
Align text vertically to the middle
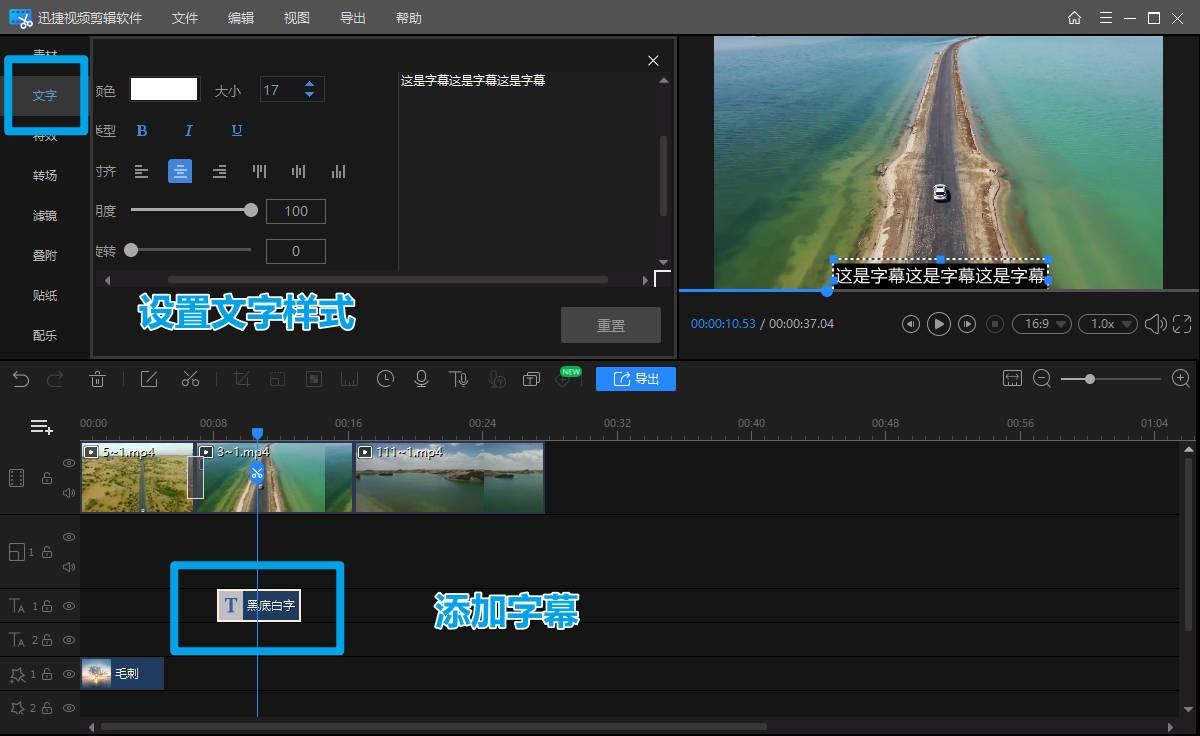[x=298, y=172]
